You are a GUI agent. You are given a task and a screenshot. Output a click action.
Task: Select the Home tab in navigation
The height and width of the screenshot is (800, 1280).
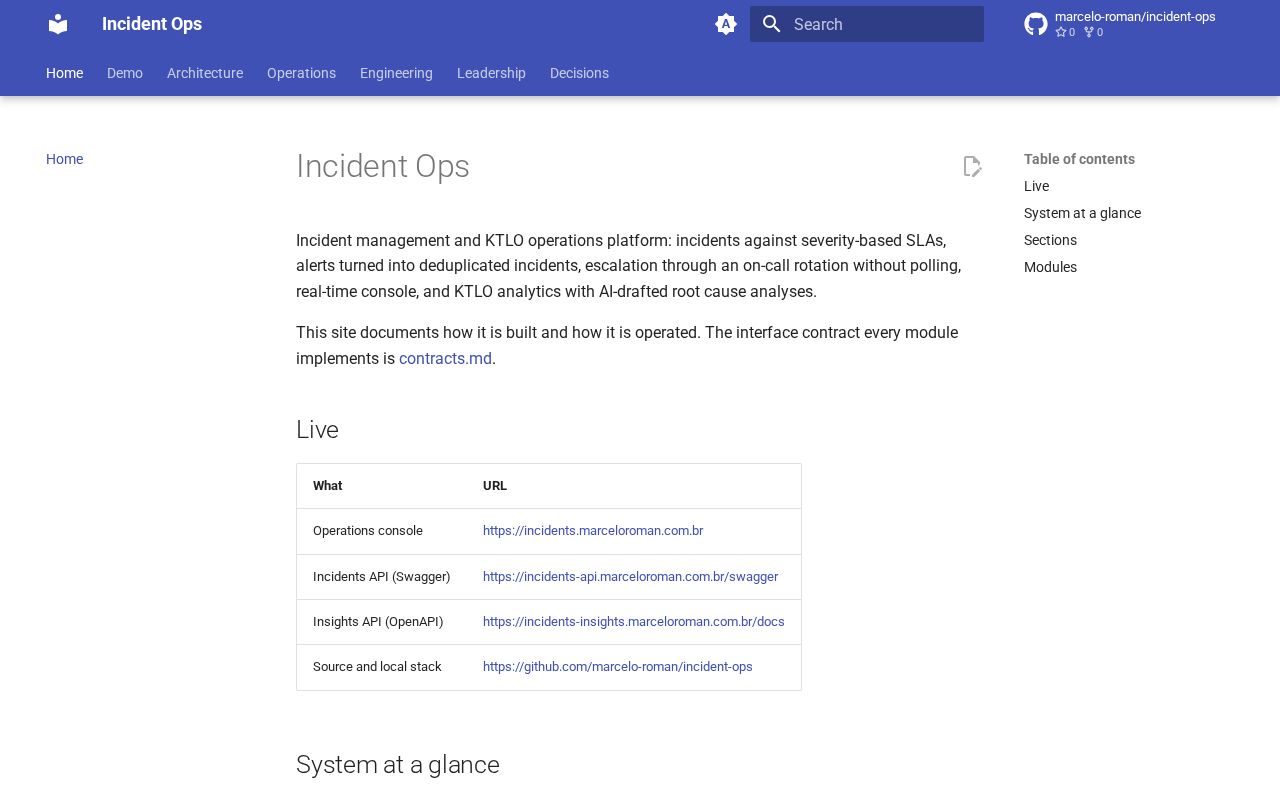click(x=64, y=73)
